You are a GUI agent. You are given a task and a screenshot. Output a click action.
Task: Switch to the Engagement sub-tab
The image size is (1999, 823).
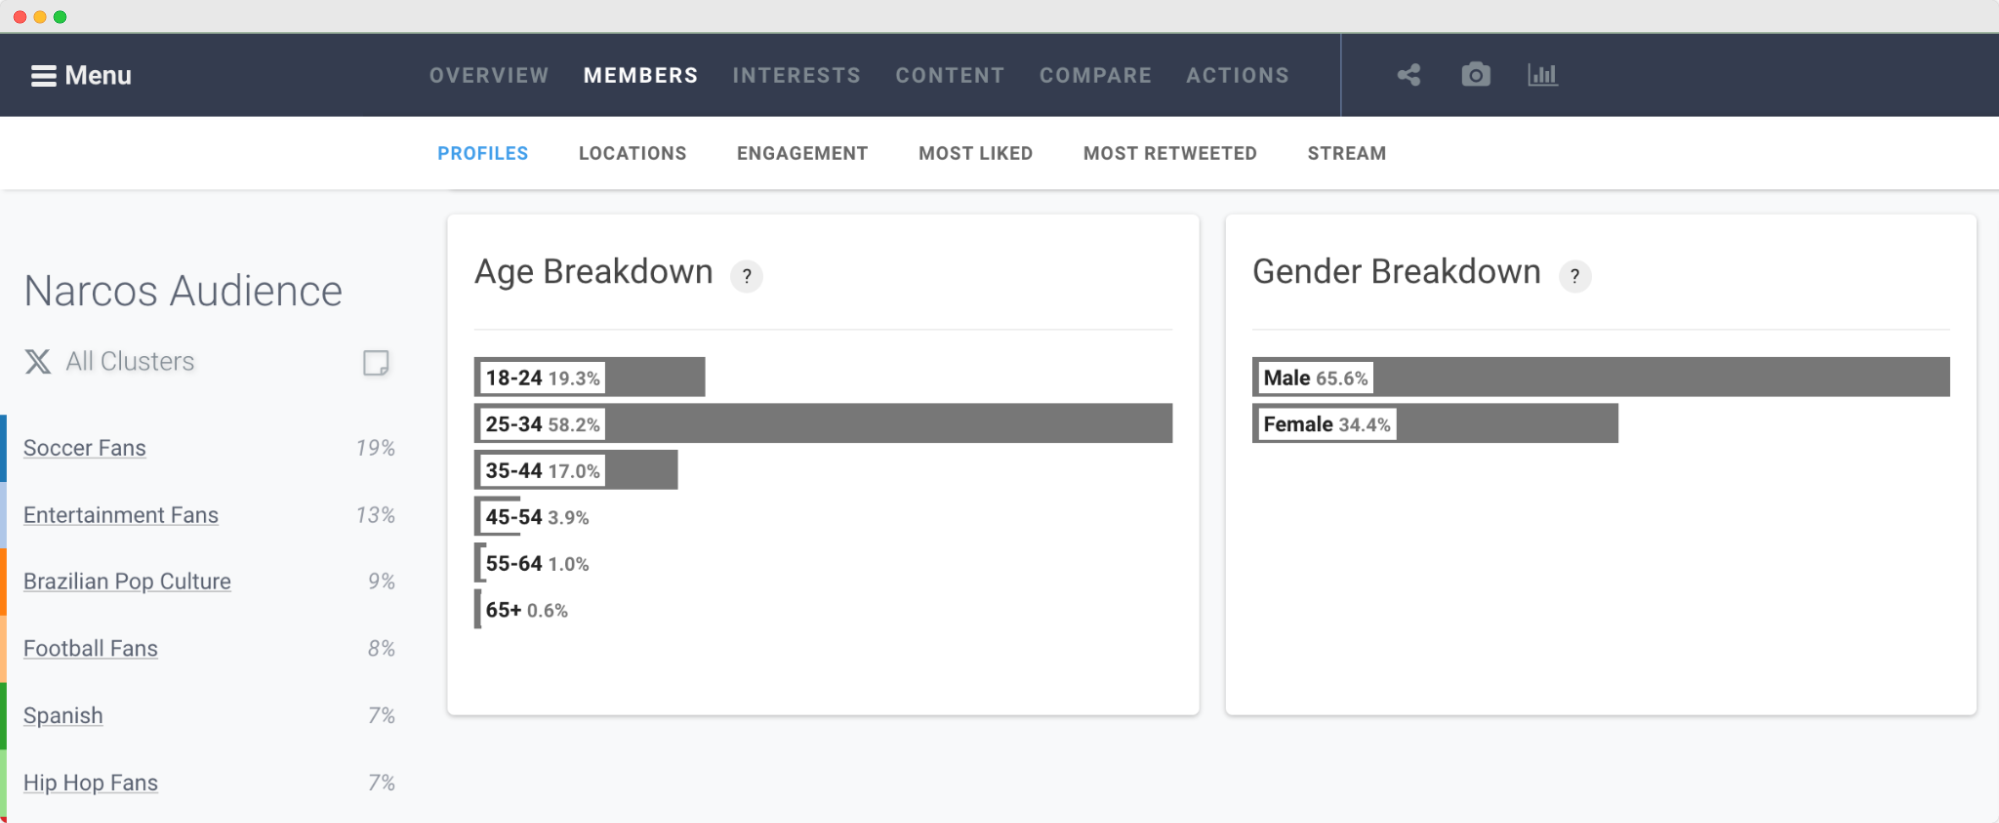click(803, 154)
